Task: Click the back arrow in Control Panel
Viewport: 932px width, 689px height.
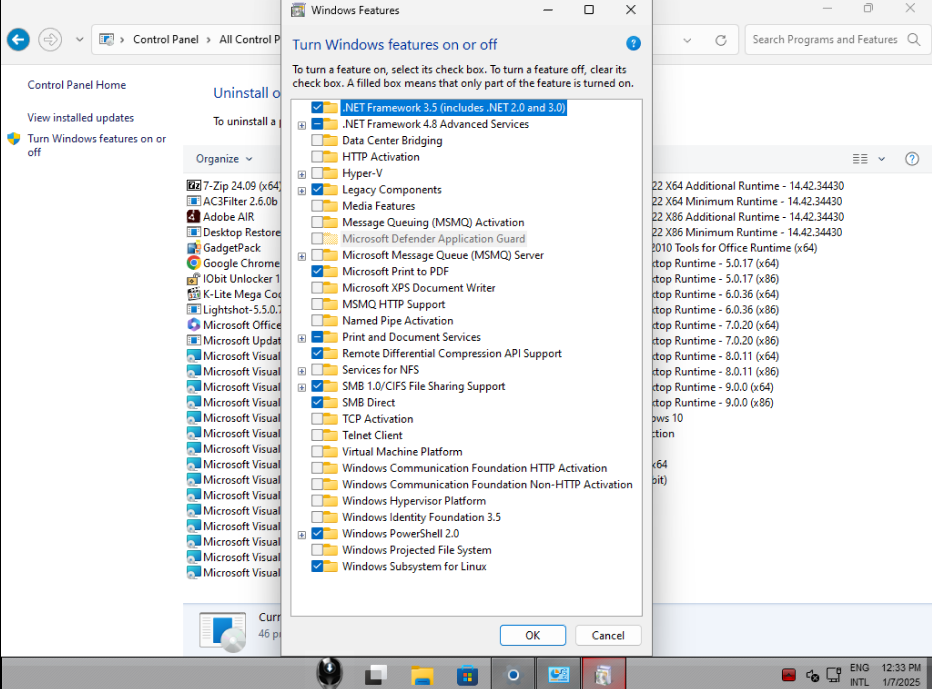Action: (x=18, y=40)
